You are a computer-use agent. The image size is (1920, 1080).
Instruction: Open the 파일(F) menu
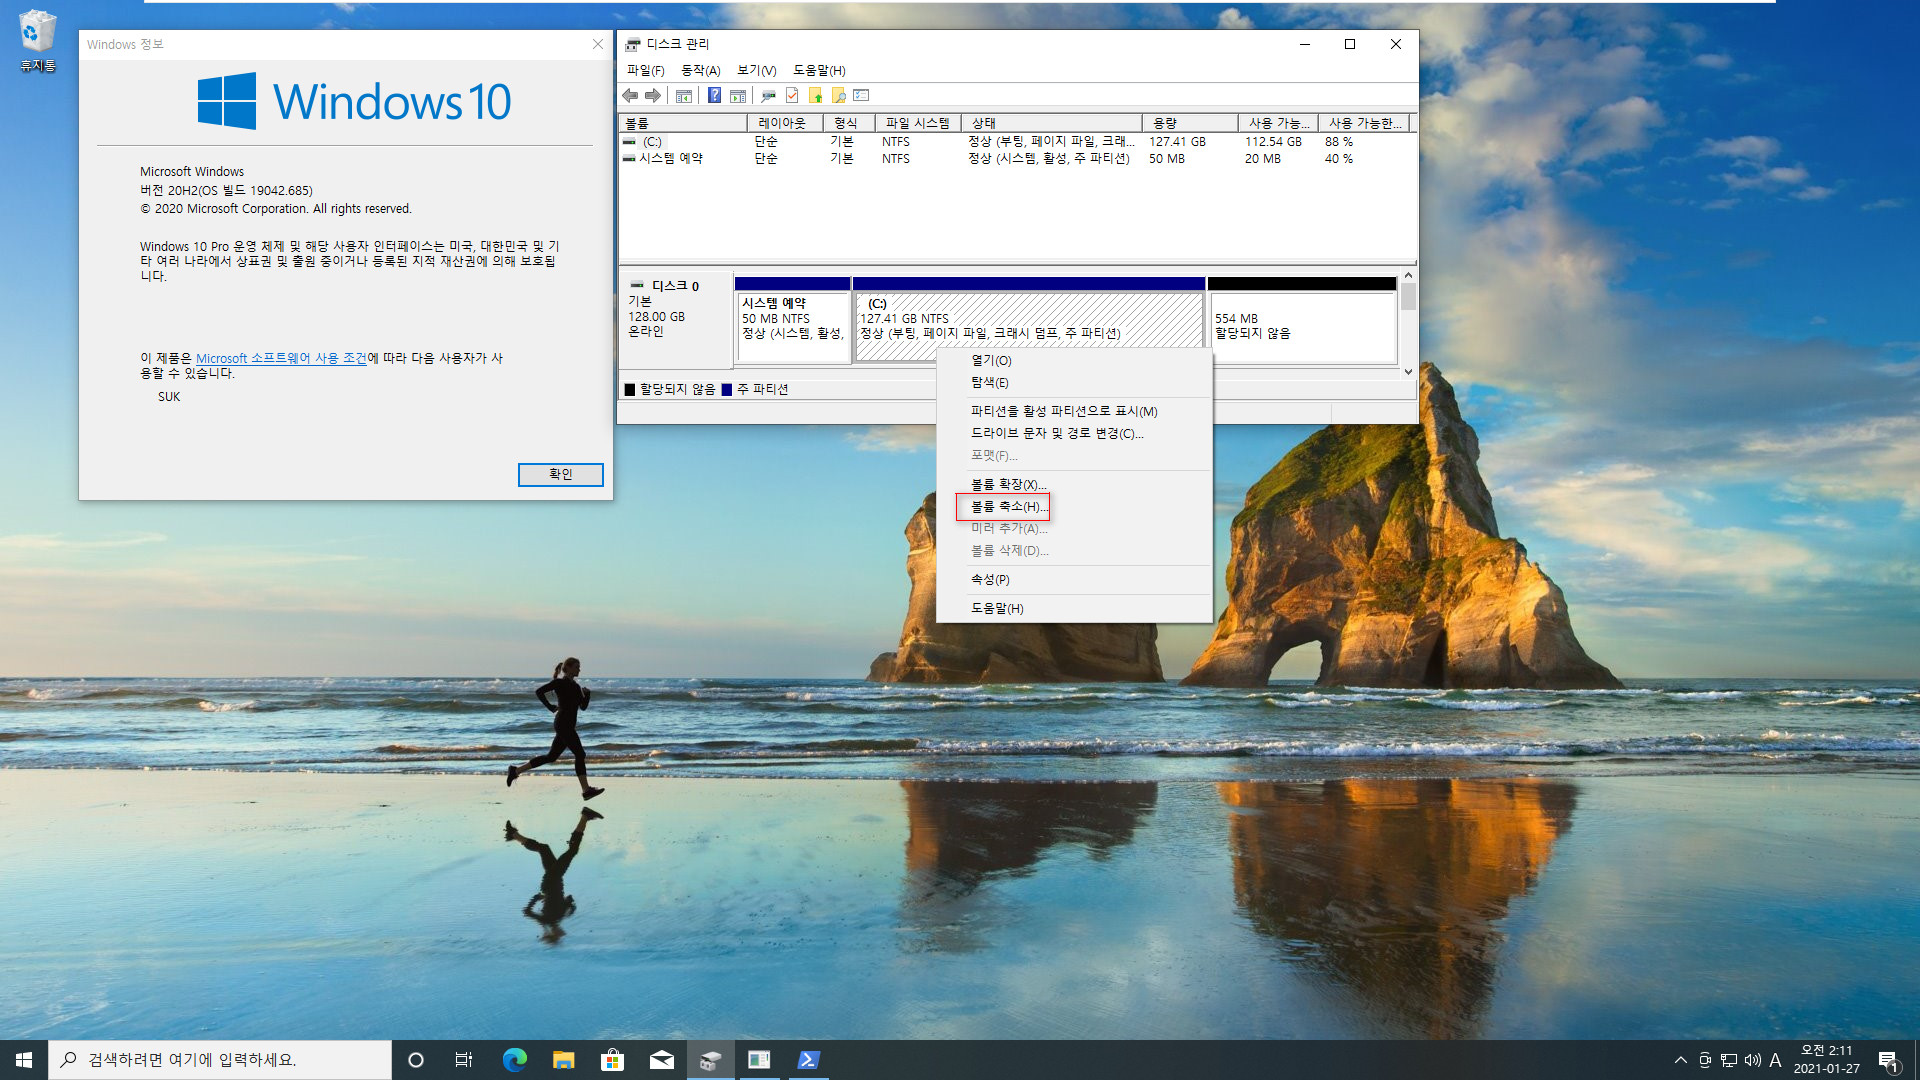pyautogui.click(x=645, y=70)
